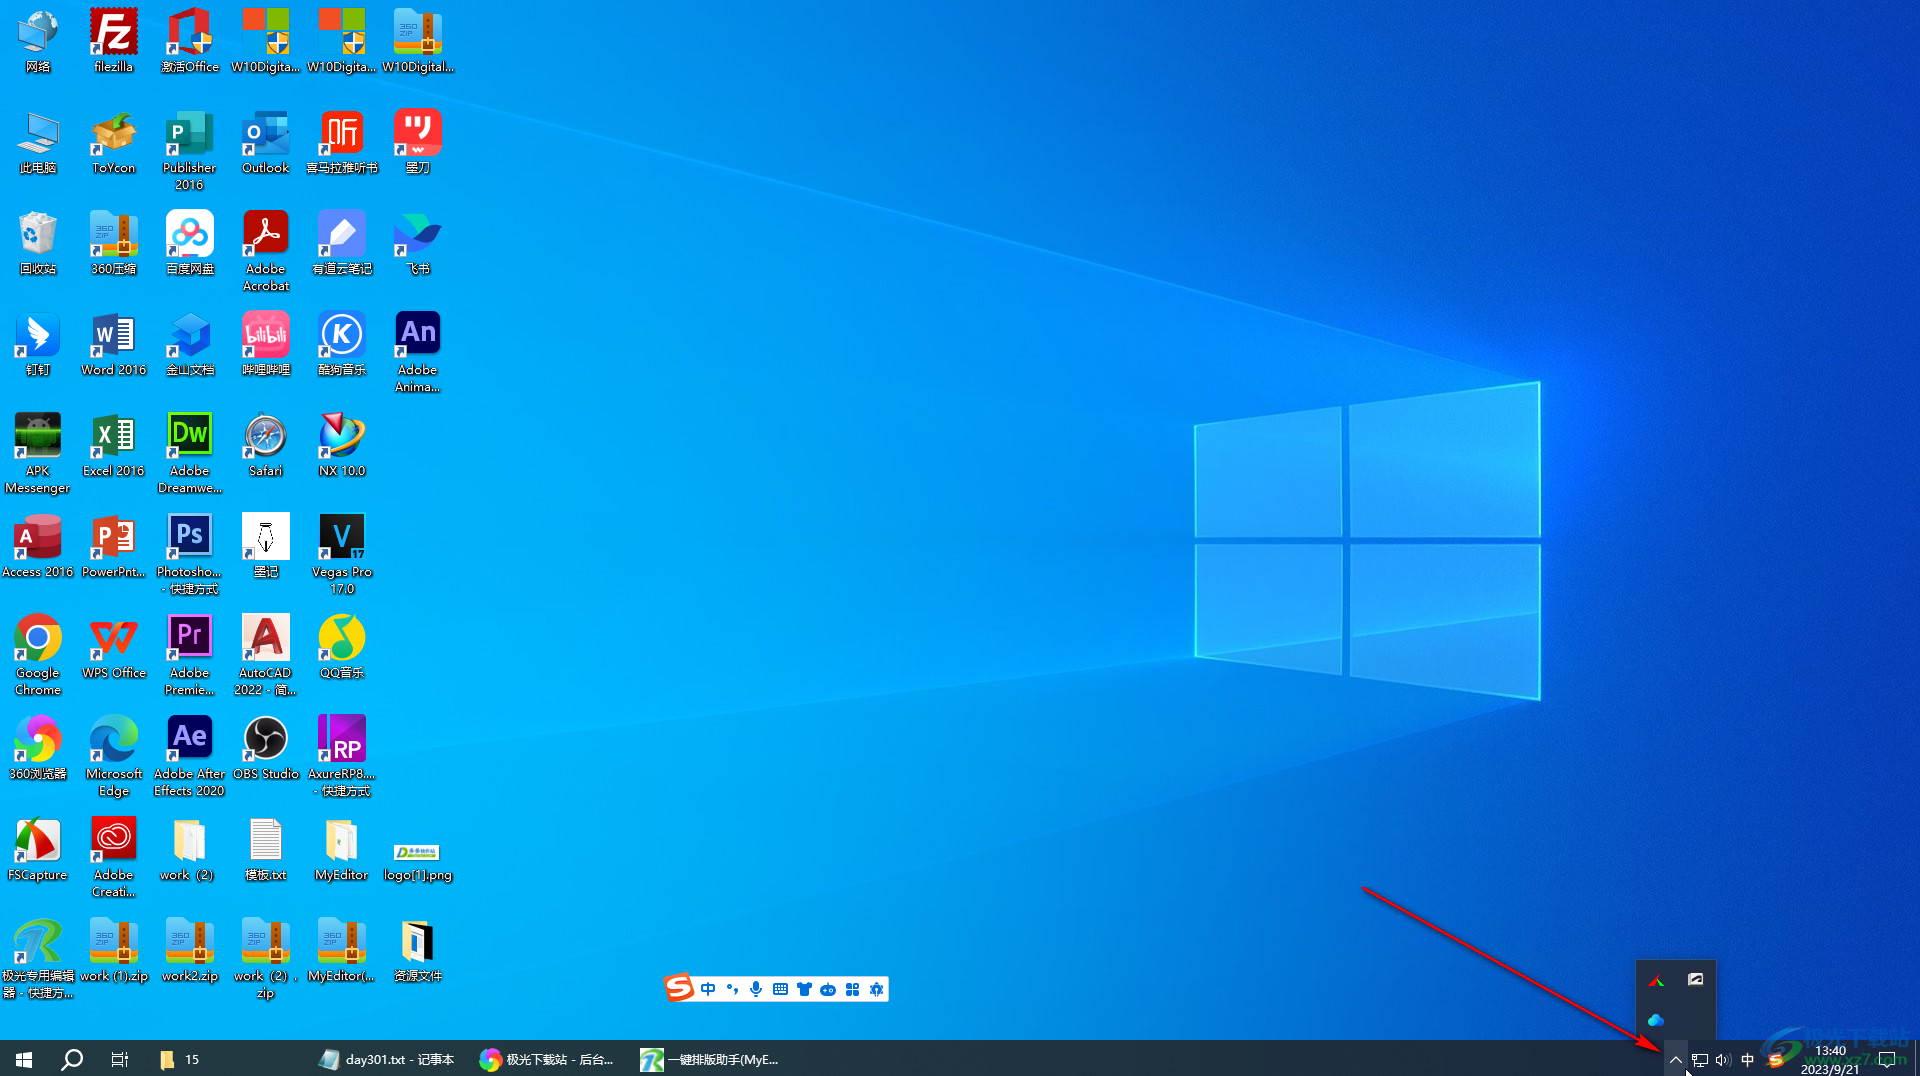Click the network tray icon

(x=1700, y=1059)
